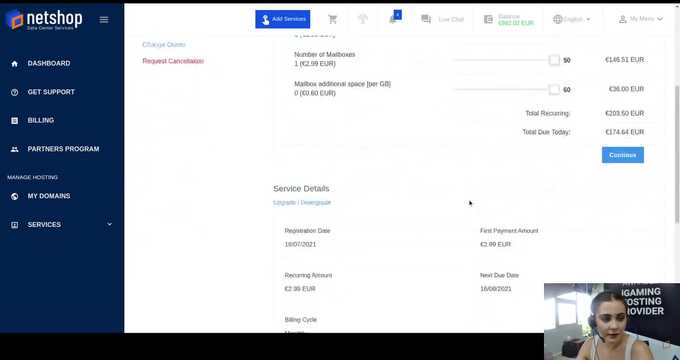Click the Continue button

623,155
